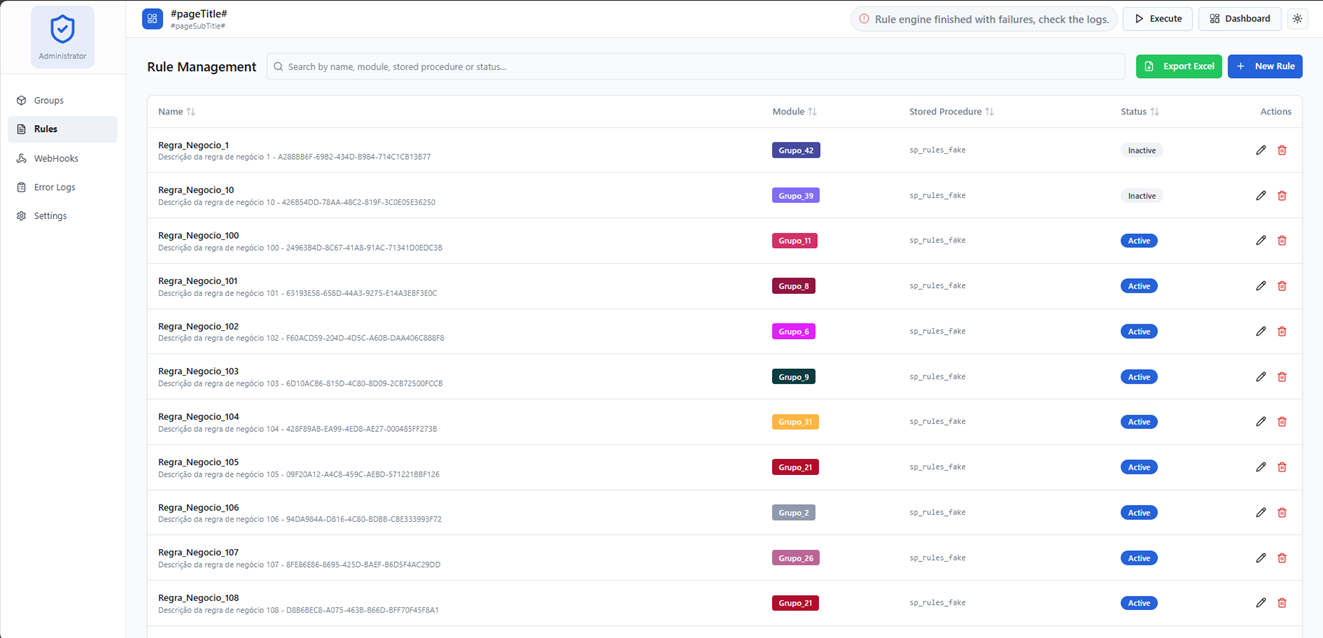The image size is (1323, 638).
Task: Open Error Logs in the sidebar
Action: [62, 187]
